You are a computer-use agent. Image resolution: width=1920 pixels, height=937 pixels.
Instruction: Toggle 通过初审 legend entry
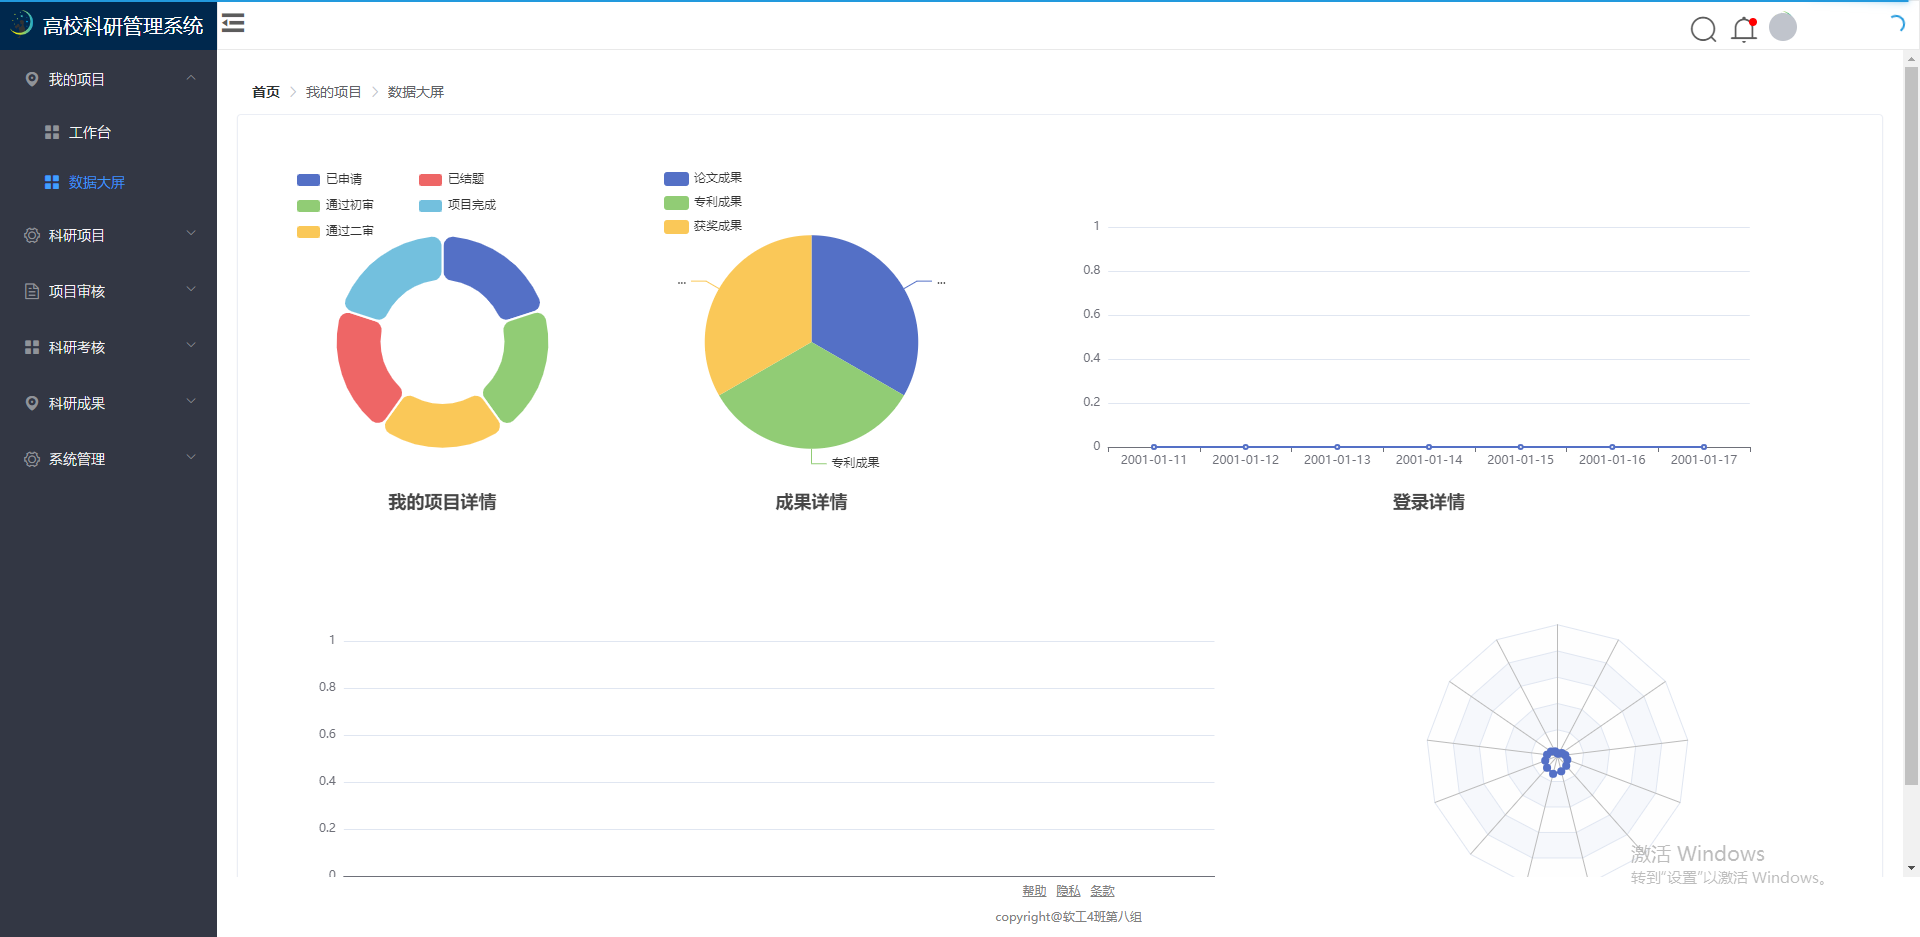(x=336, y=205)
